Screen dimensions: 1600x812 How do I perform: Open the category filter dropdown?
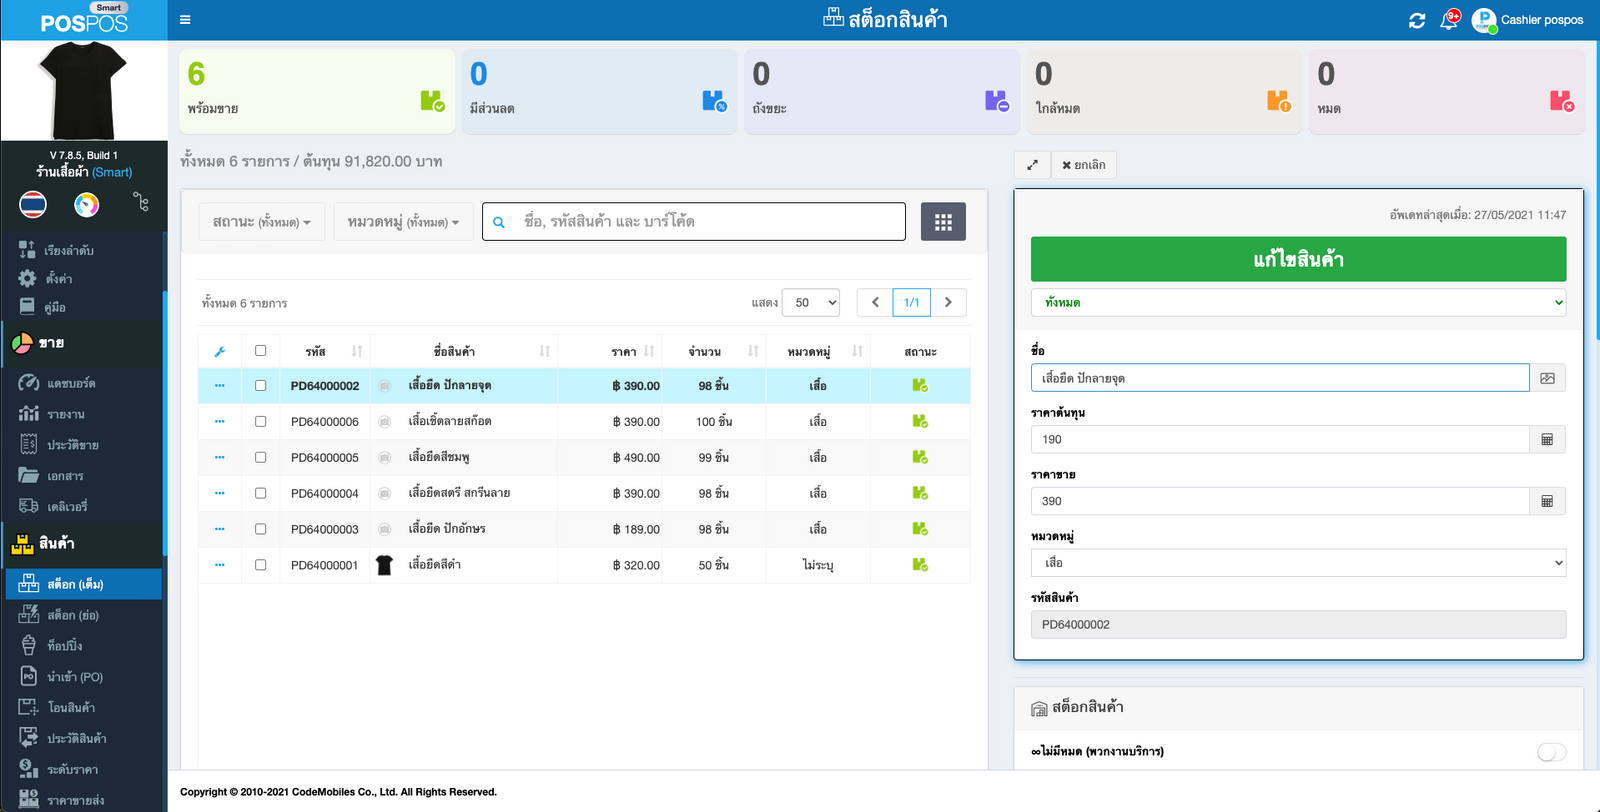pos(403,222)
